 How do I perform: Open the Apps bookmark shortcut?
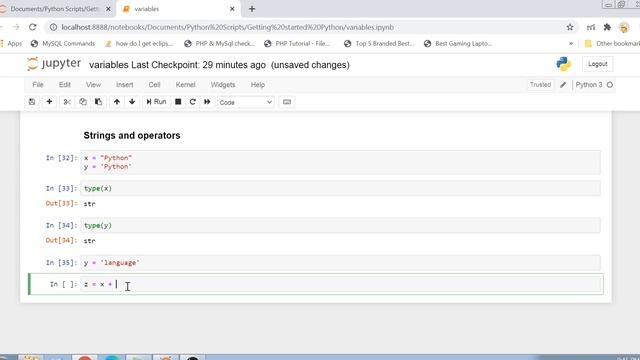tap(12, 44)
